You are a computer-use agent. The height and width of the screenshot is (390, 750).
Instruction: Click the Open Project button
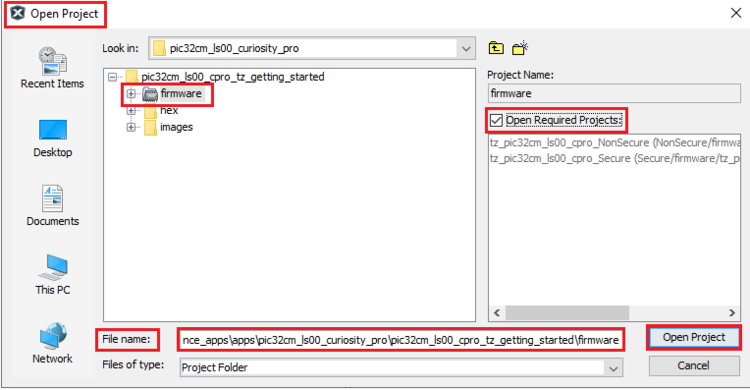click(694, 337)
